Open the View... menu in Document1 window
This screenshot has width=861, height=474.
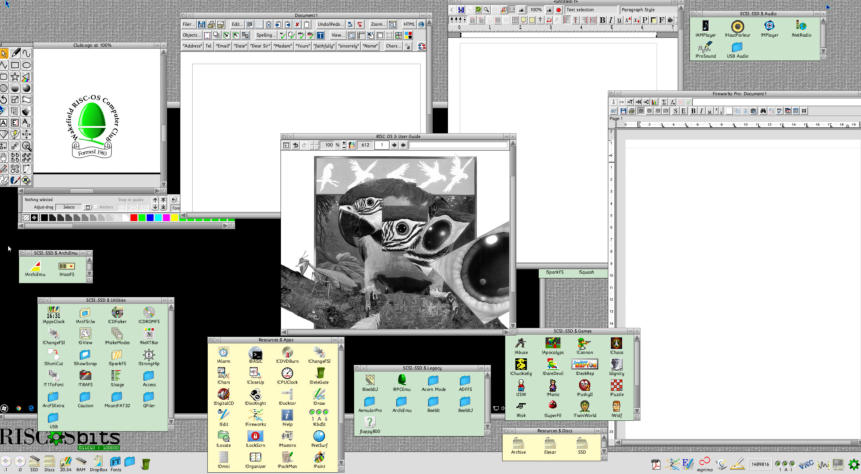coord(337,35)
